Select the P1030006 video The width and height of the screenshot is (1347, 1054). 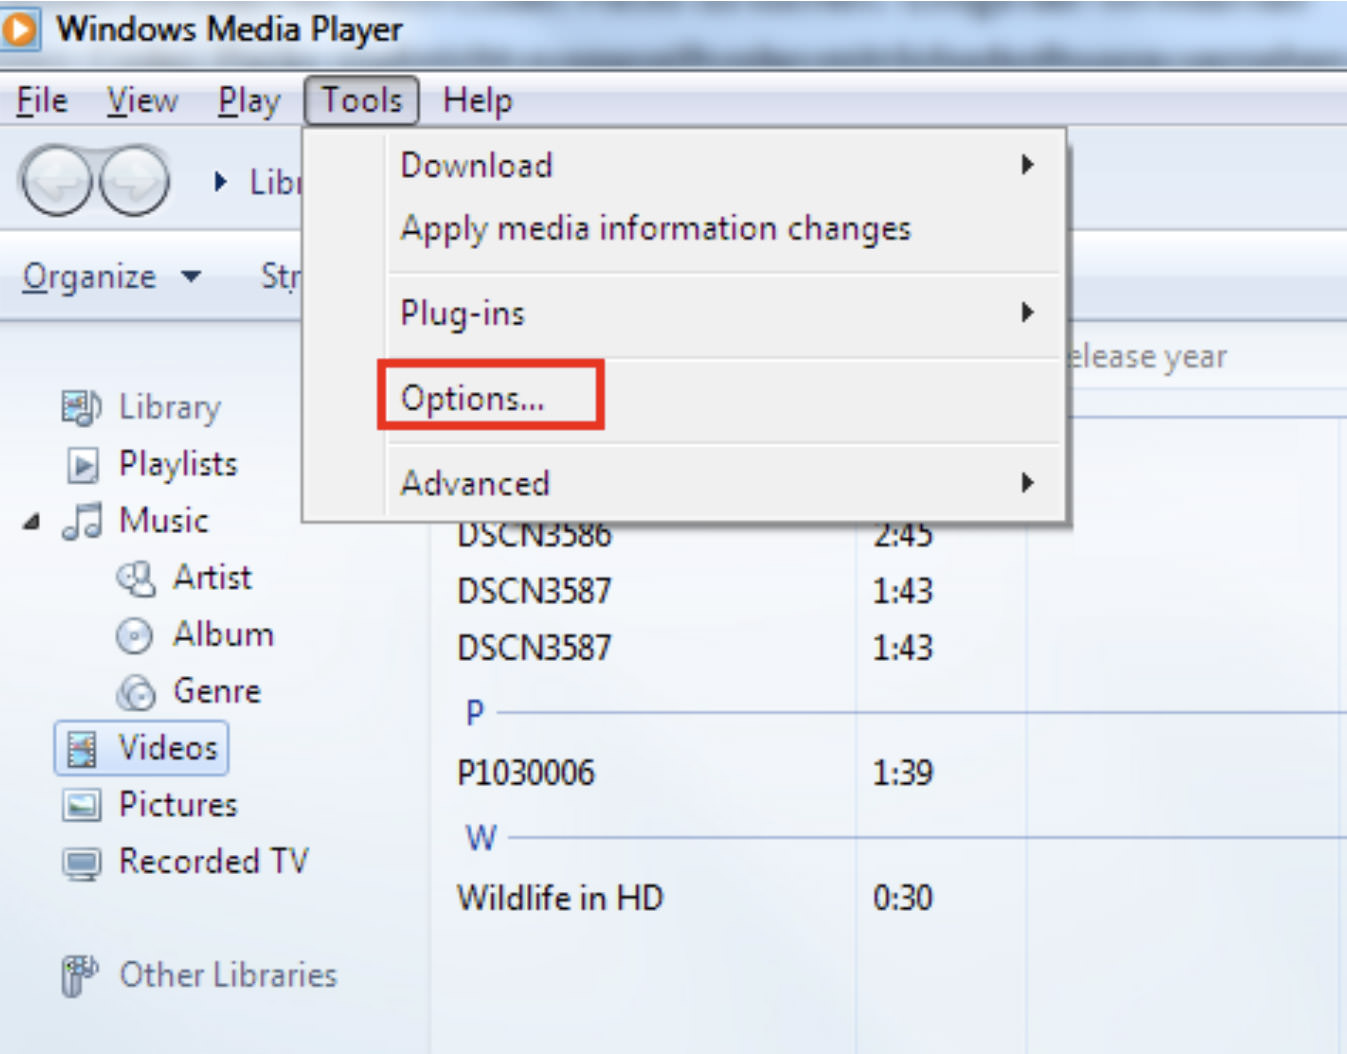pos(526,773)
